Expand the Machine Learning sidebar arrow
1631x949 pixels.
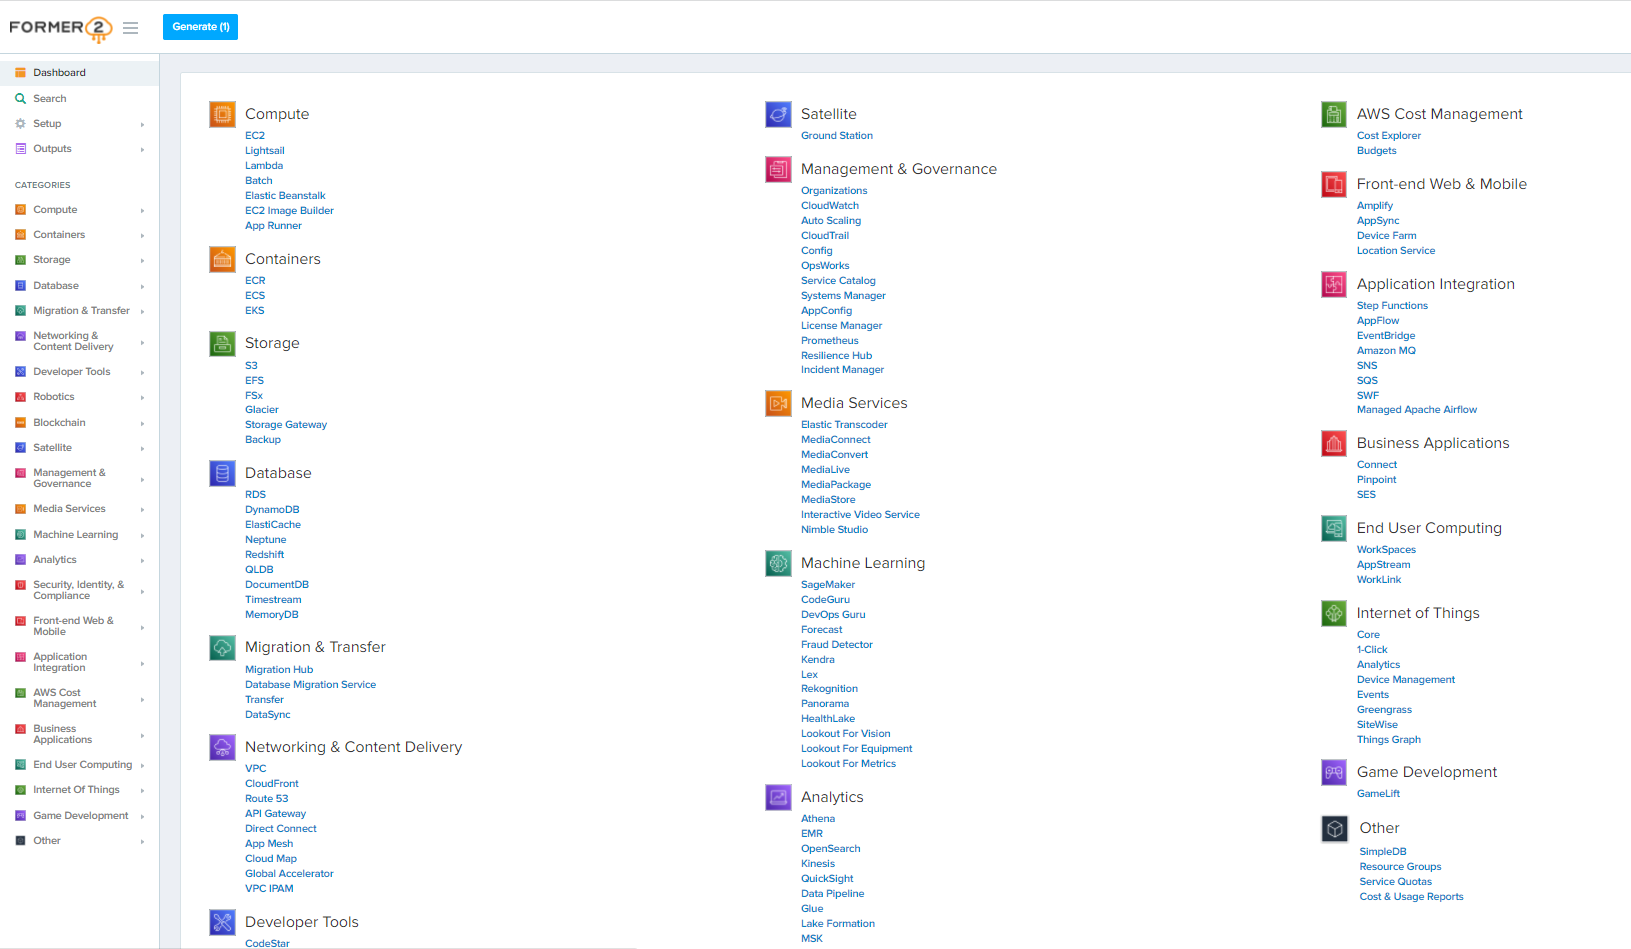142,536
